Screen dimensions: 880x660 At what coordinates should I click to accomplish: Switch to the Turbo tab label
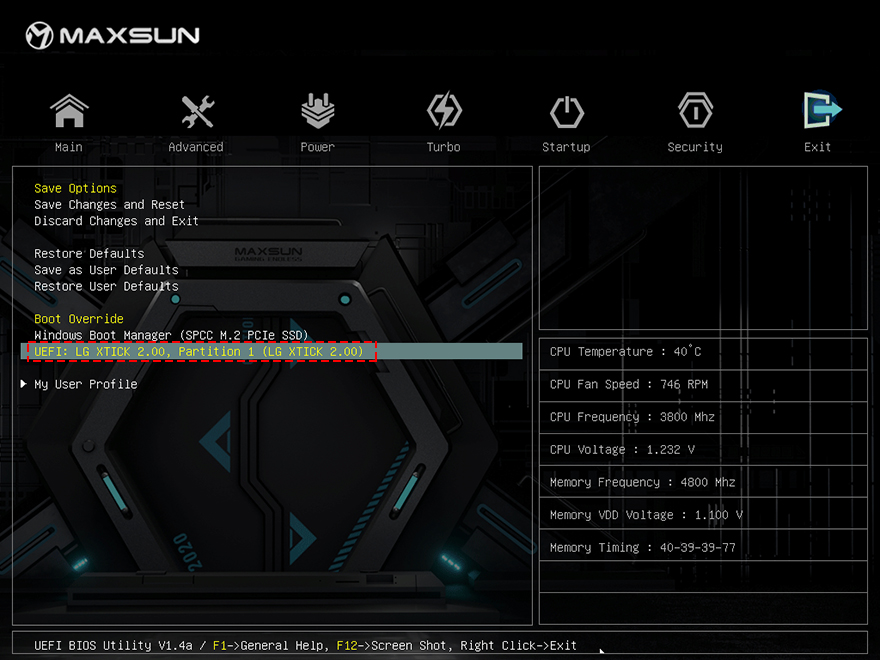(x=443, y=147)
